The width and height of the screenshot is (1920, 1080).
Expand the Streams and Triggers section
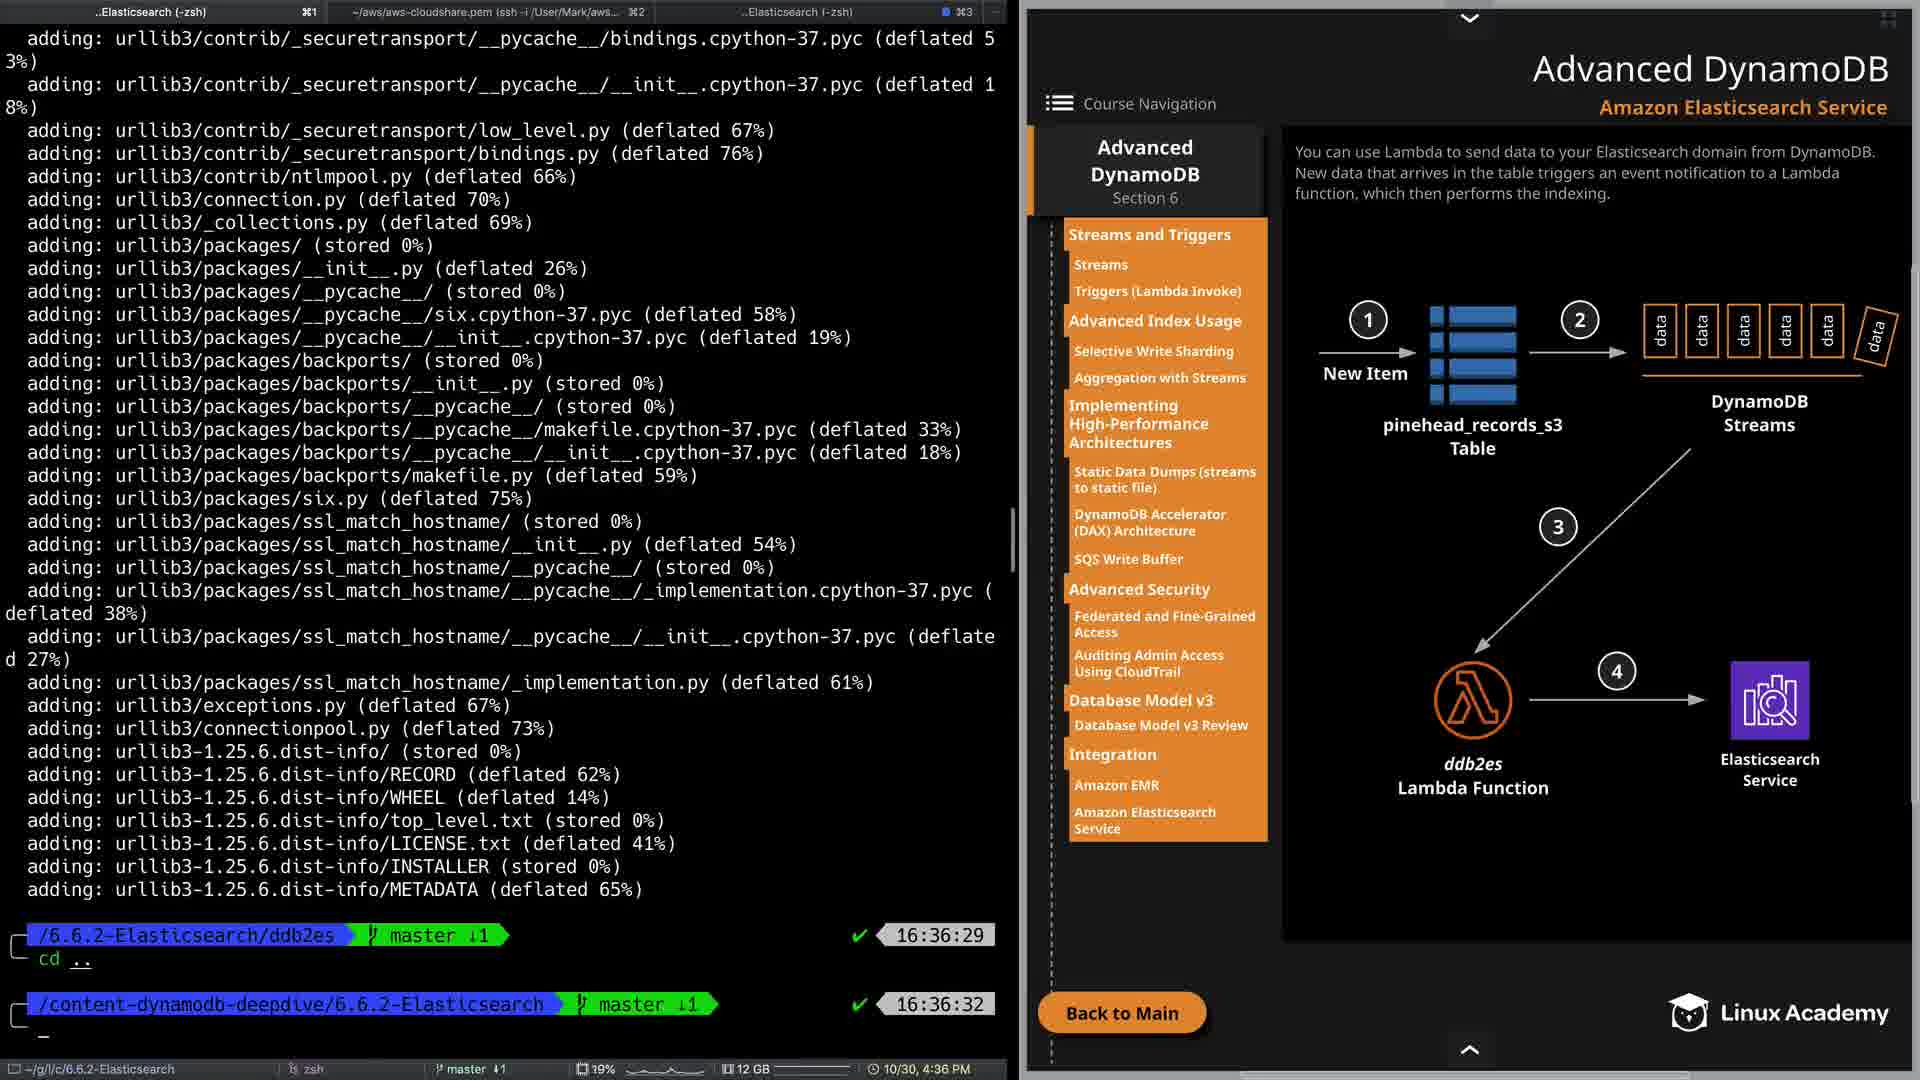[x=1149, y=235]
